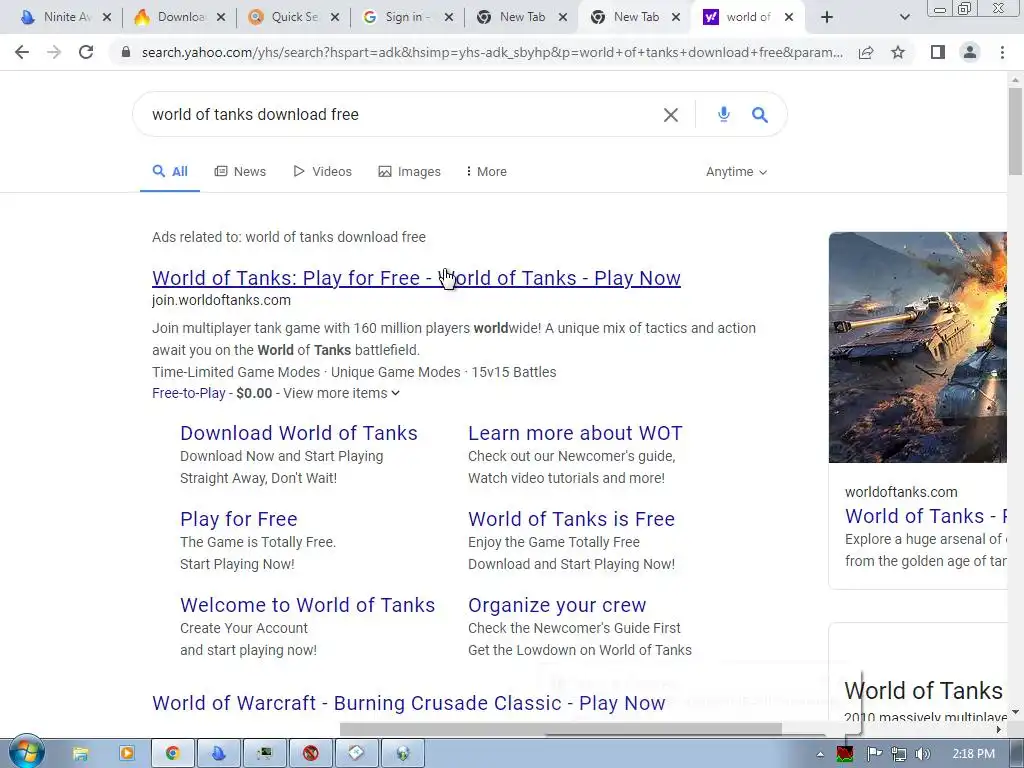Go back to the previous page

[x=22, y=52]
